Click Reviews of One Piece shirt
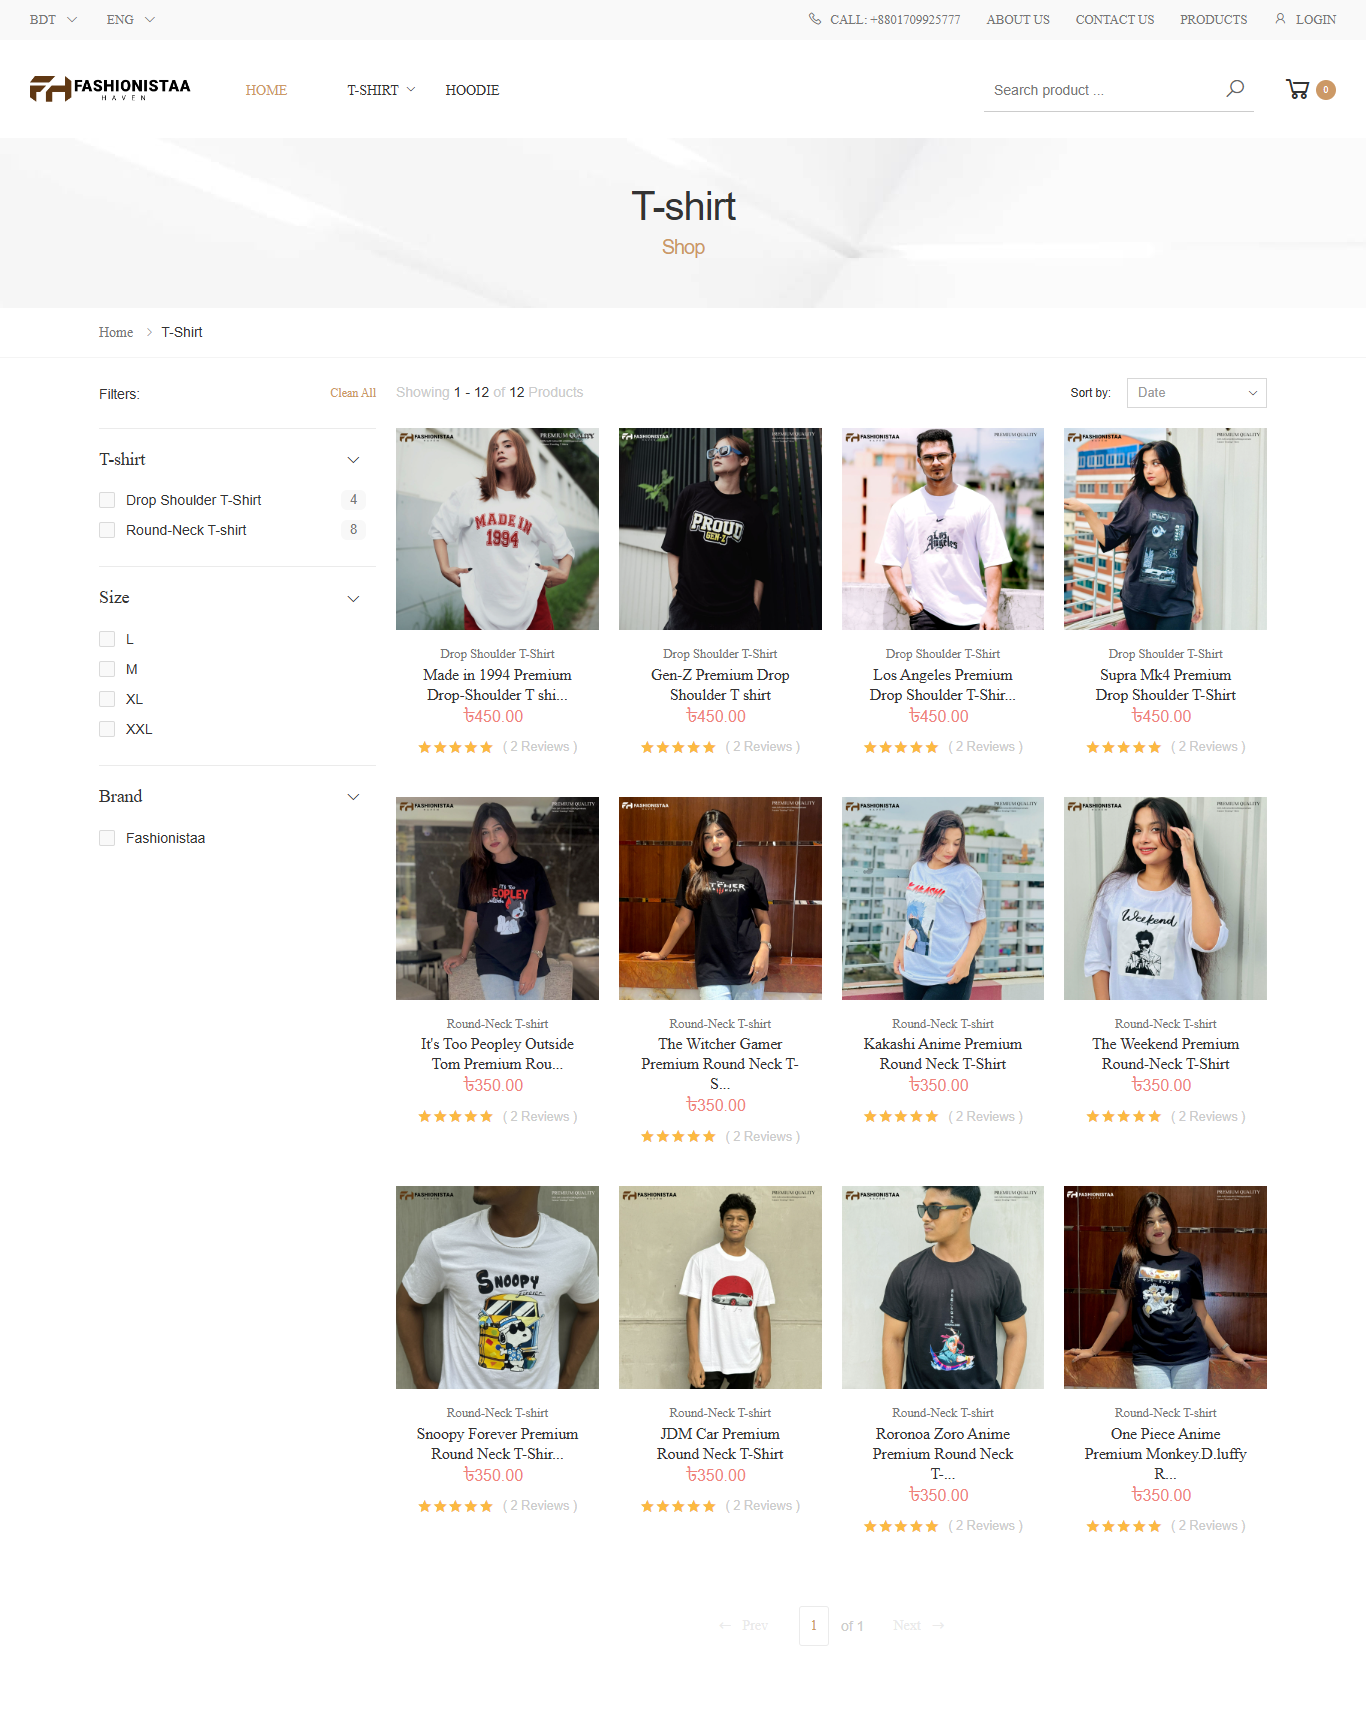The width and height of the screenshot is (1366, 1713). 1208,1526
